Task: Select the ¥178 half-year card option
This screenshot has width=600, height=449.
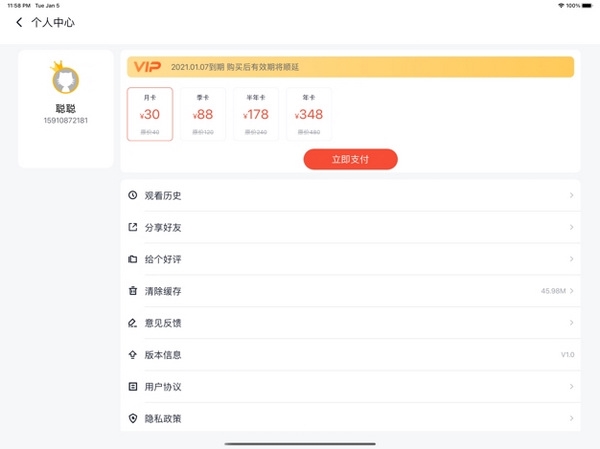Action: (x=256, y=114)
